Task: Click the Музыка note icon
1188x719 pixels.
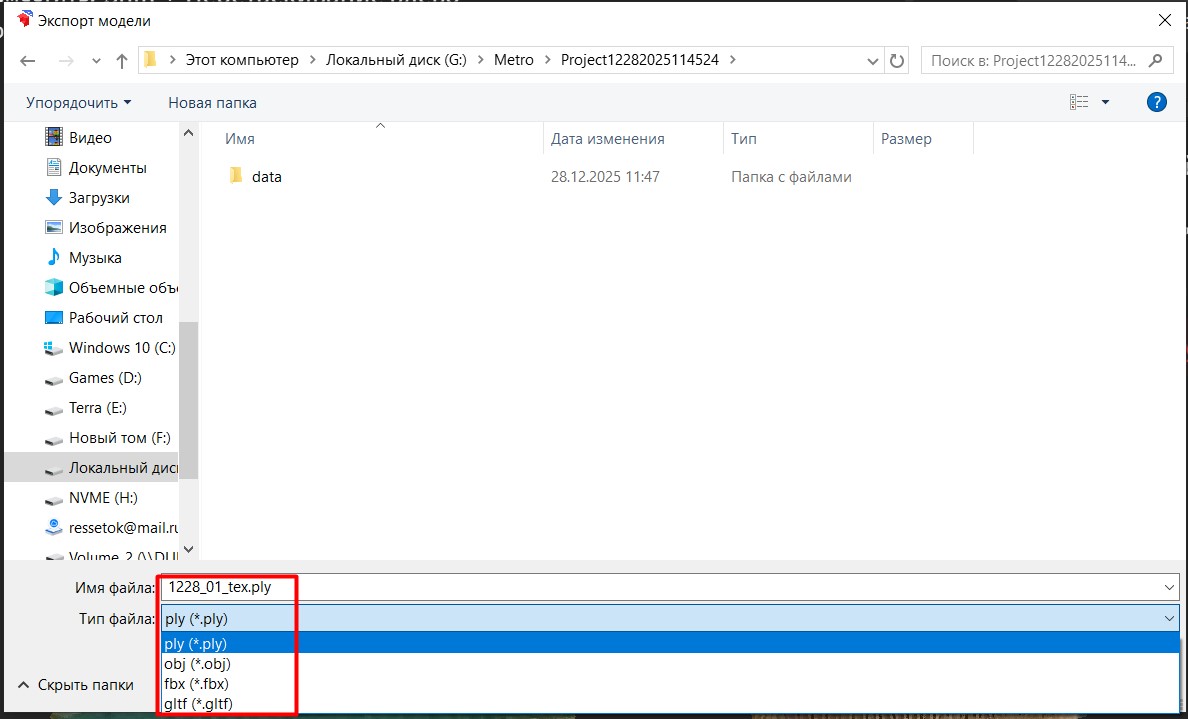Action: [x=54, y=258]
